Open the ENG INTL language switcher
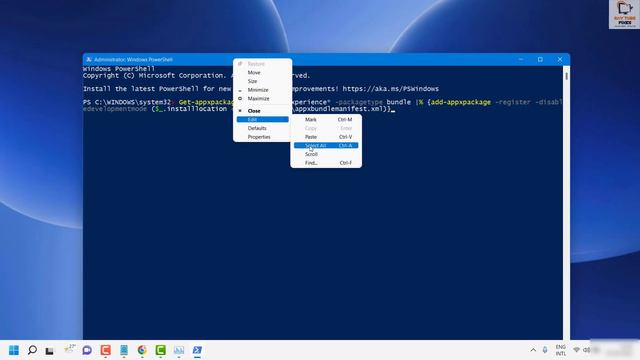640x360 pixels. pos(561,350)
